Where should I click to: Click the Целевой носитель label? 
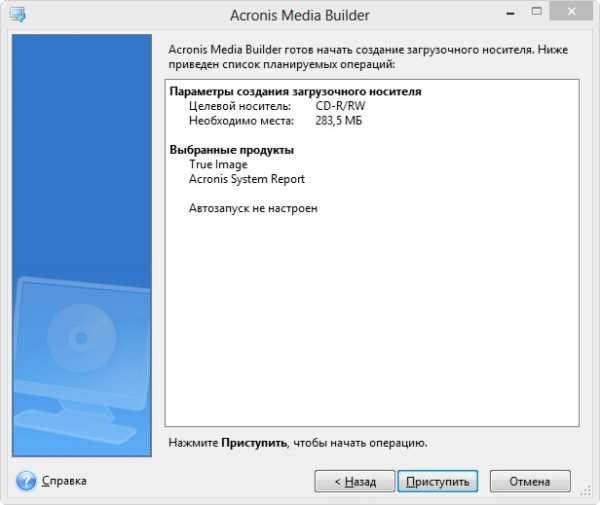pos(238,106)
